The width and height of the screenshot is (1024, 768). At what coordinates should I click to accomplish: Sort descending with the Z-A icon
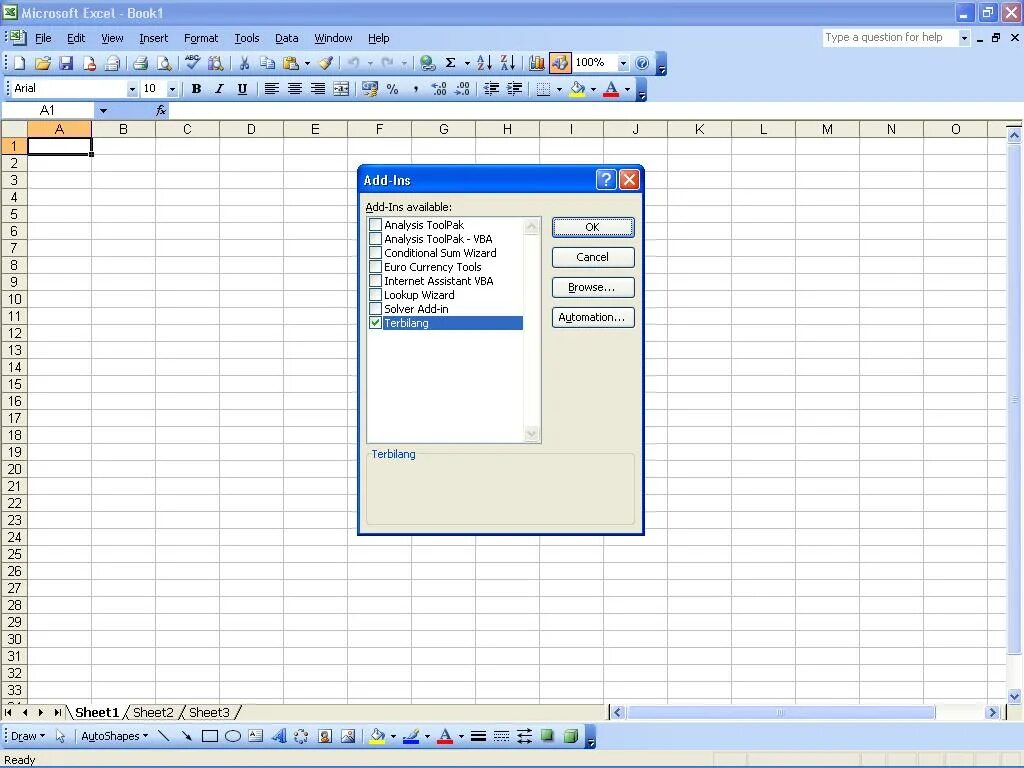pos(508,63)
